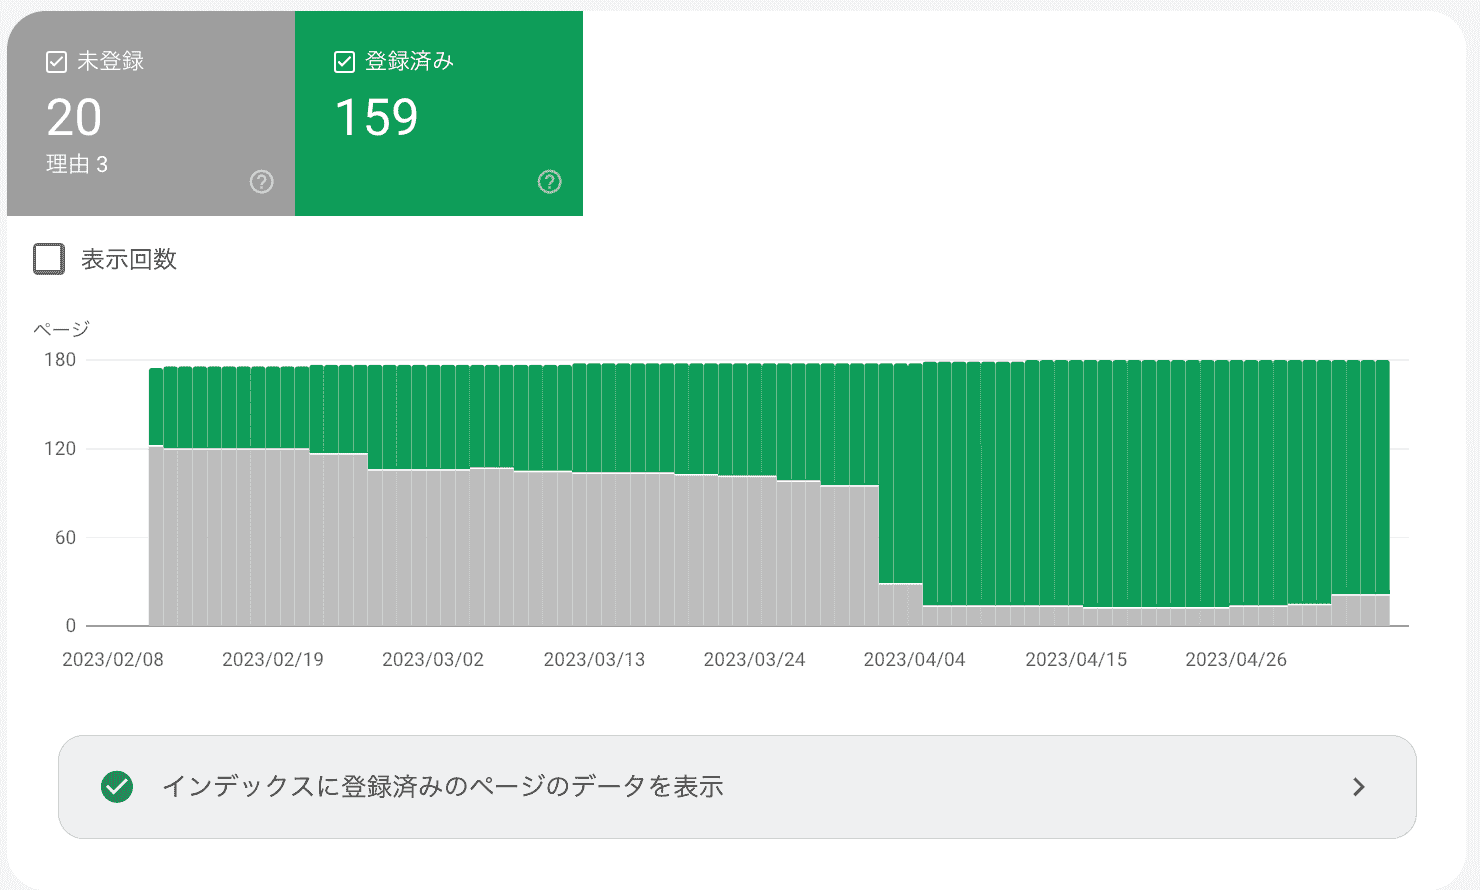Click the 登録済み count of 159
Screen dimensions: 1480x890
tap(376, 118)
